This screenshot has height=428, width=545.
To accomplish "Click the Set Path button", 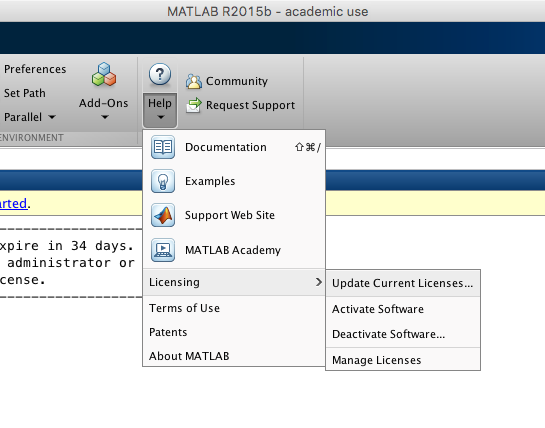I will [25, 93].
